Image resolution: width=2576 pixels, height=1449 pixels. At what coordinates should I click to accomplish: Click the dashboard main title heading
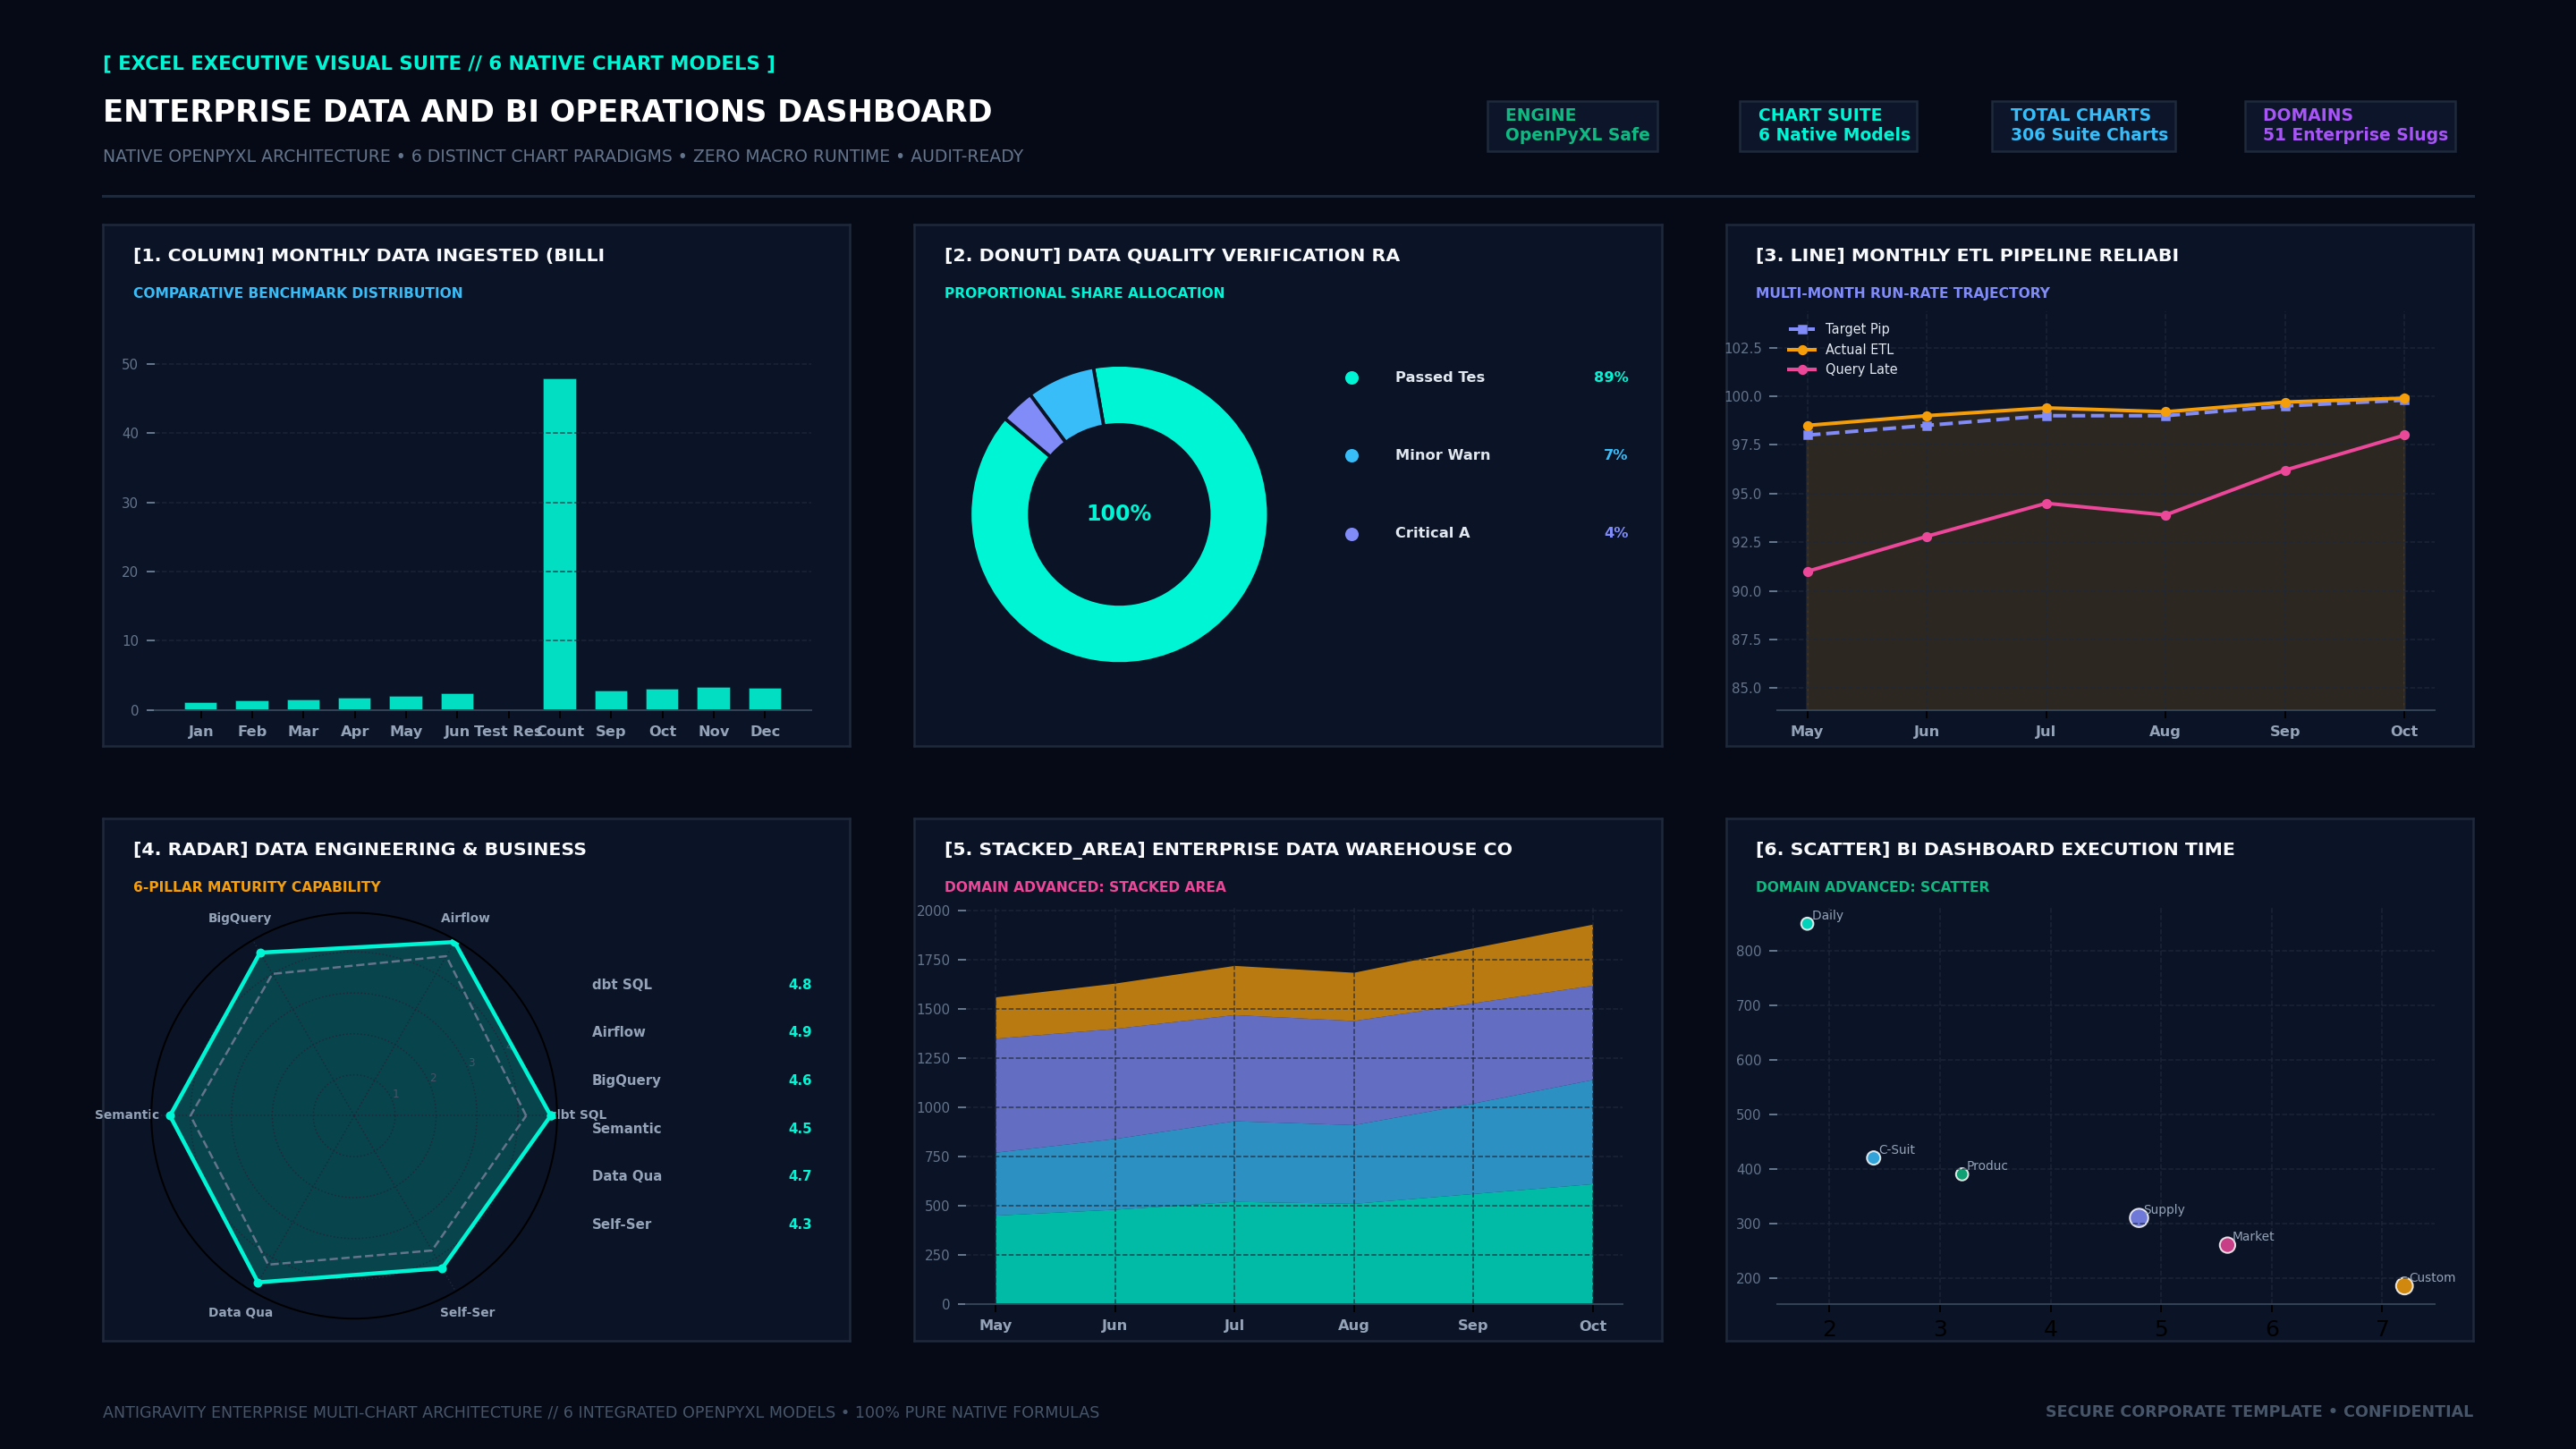[547, 112]
